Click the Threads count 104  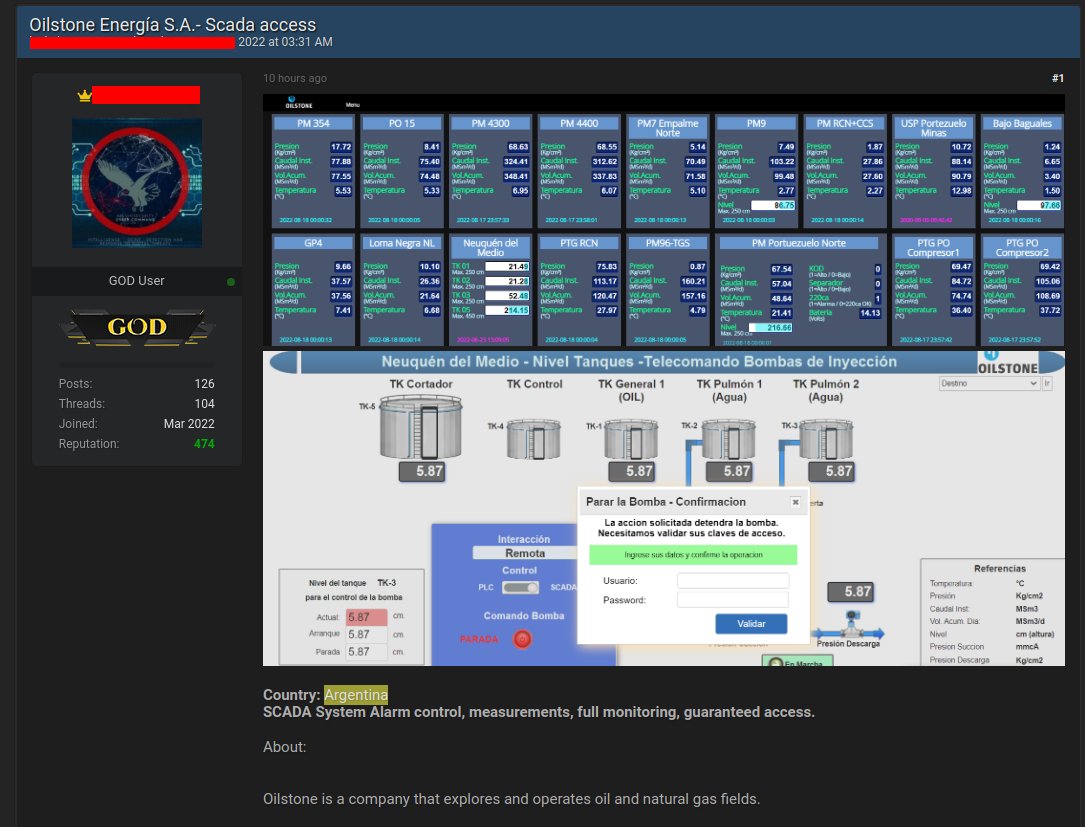[x=204, y=403]
